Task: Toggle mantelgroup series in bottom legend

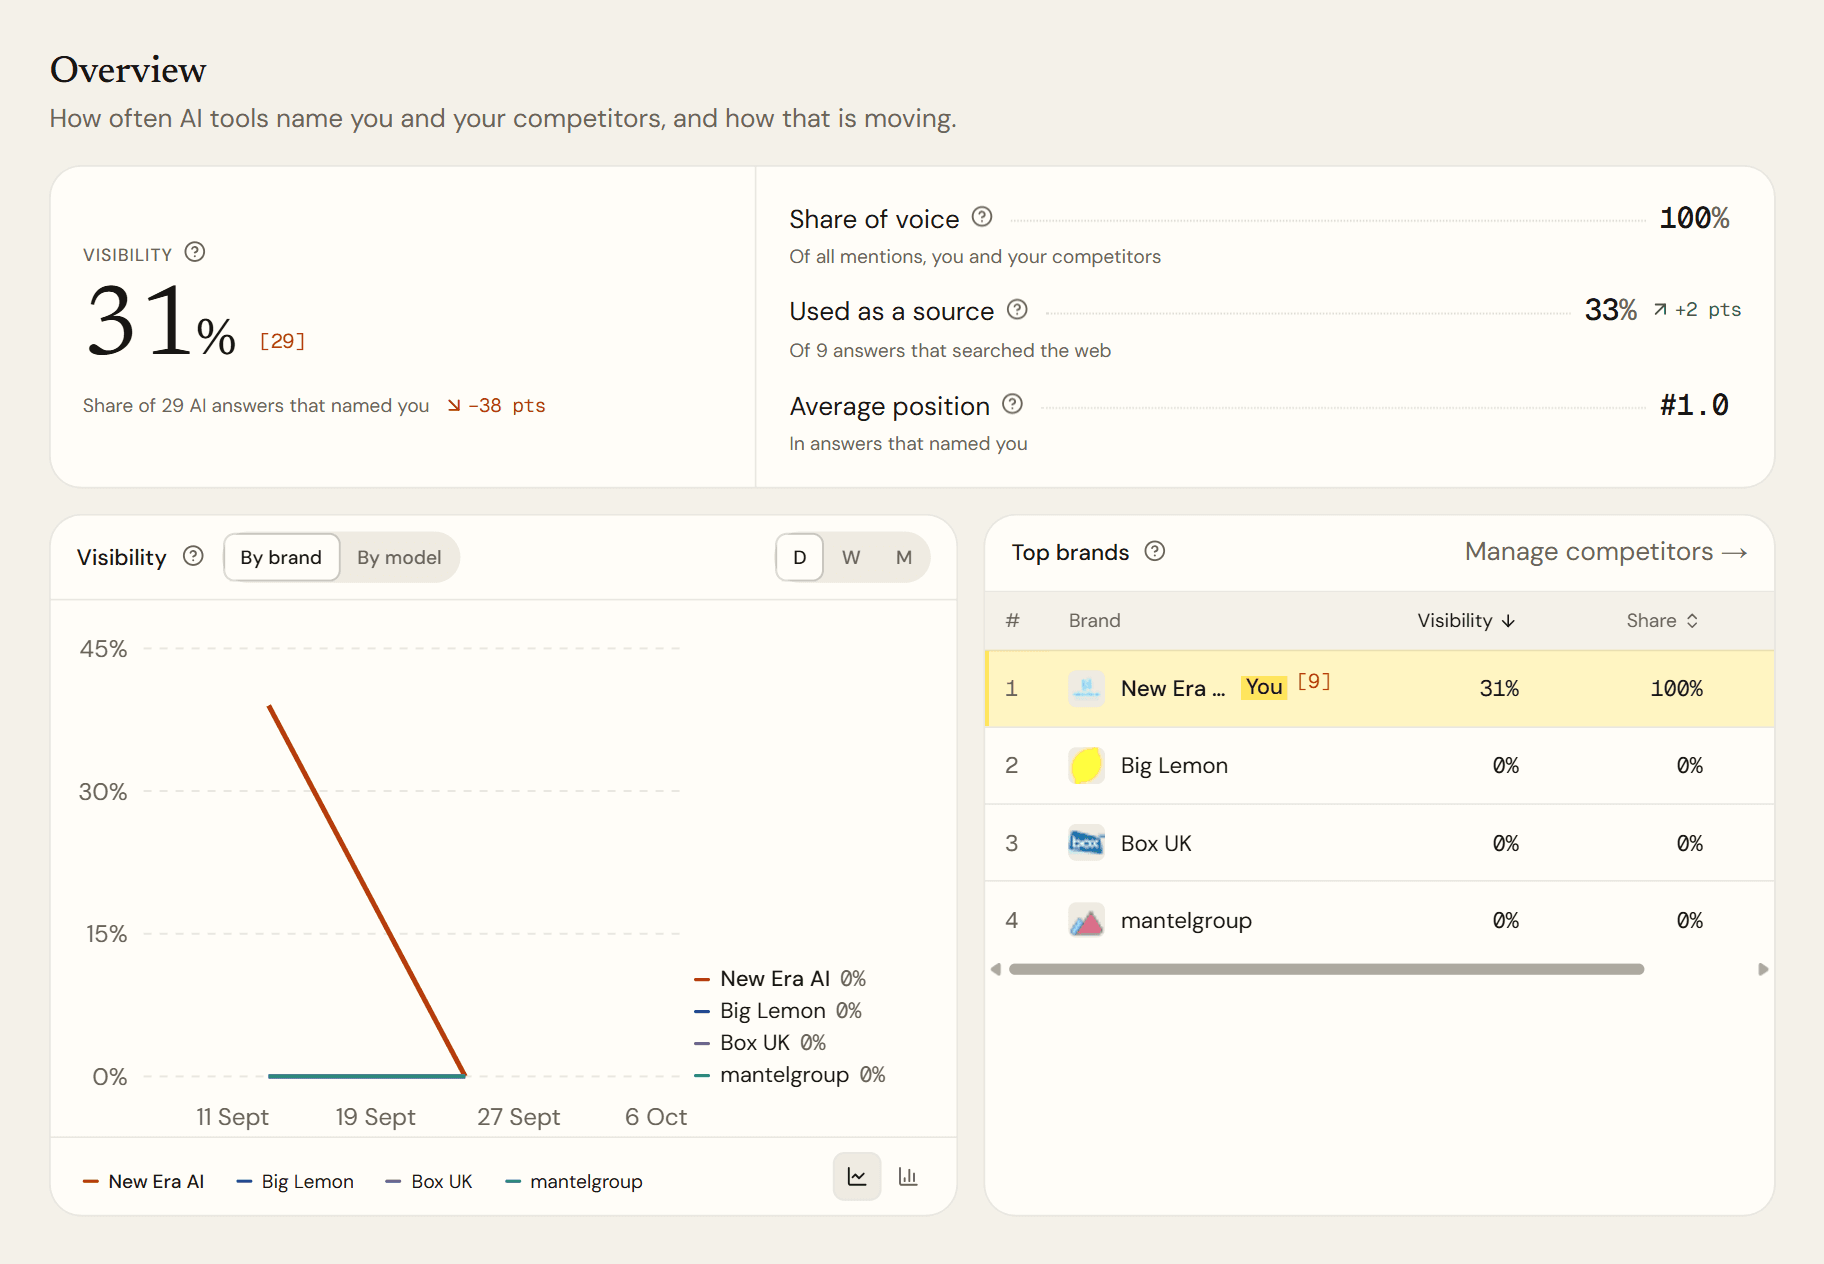Action: click(x=574, y=1181)
